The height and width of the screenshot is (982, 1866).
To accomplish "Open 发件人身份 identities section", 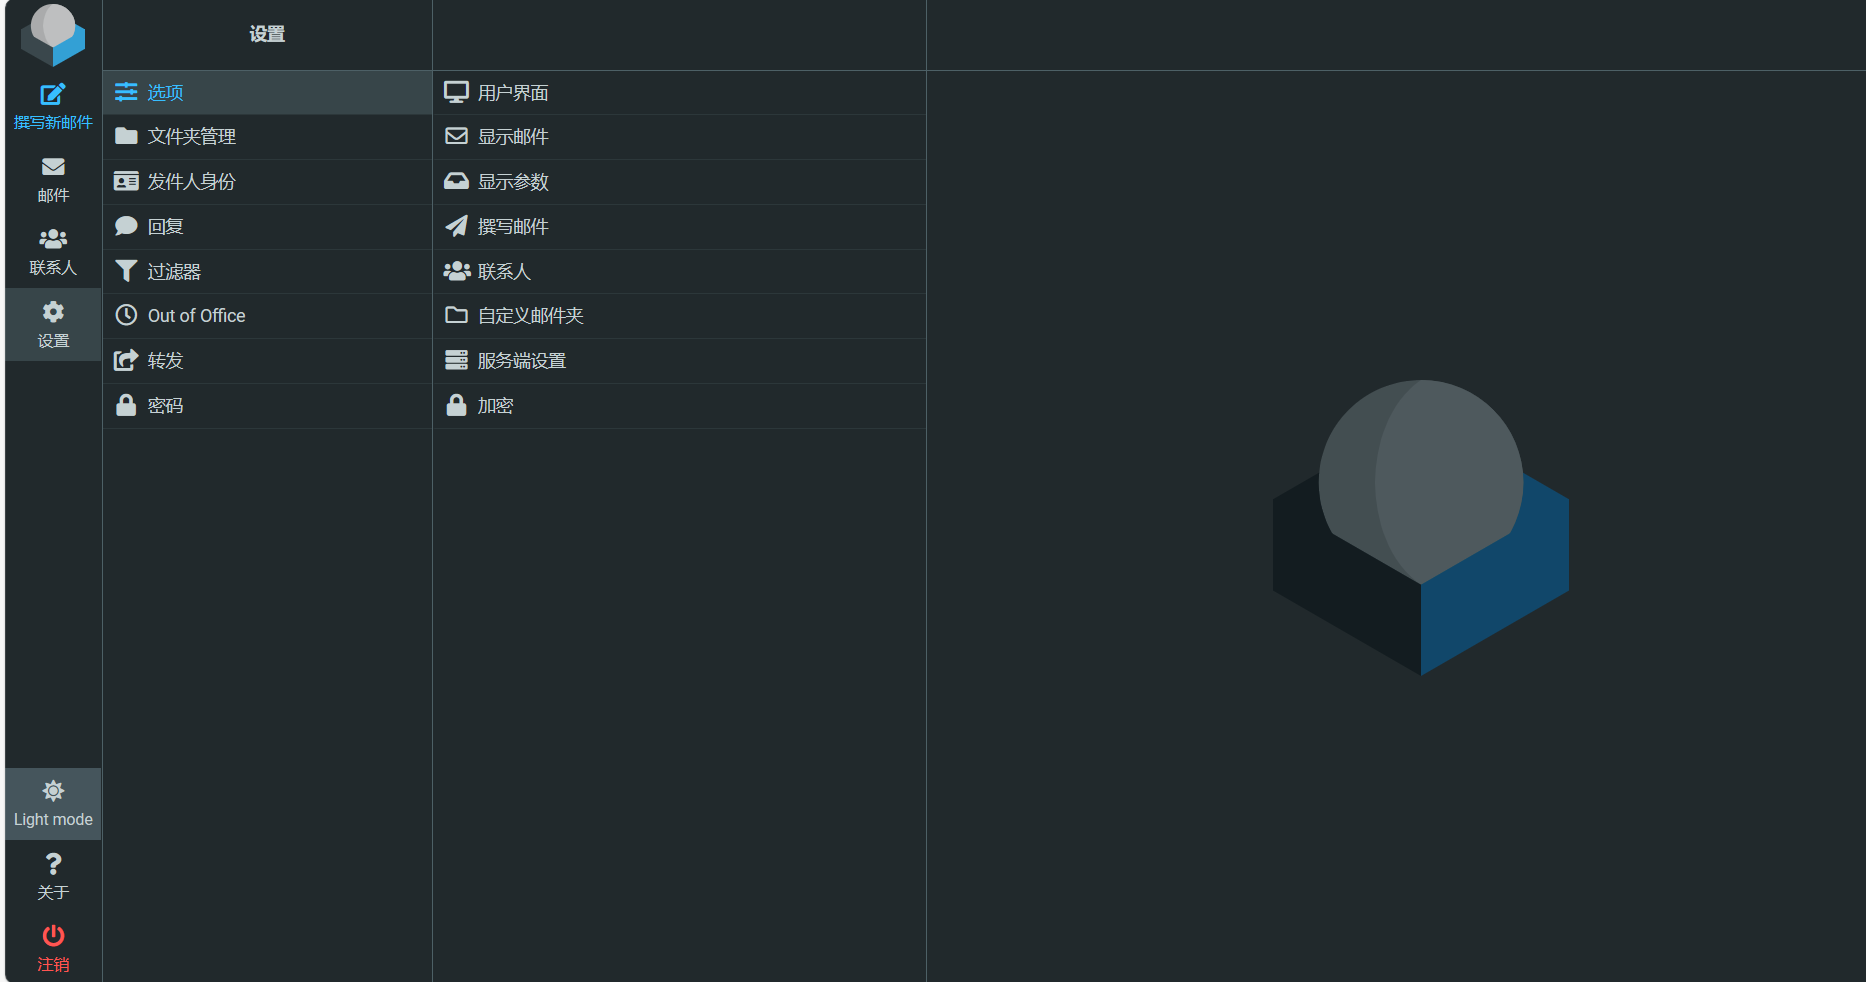I will click(x=191, y=182).
